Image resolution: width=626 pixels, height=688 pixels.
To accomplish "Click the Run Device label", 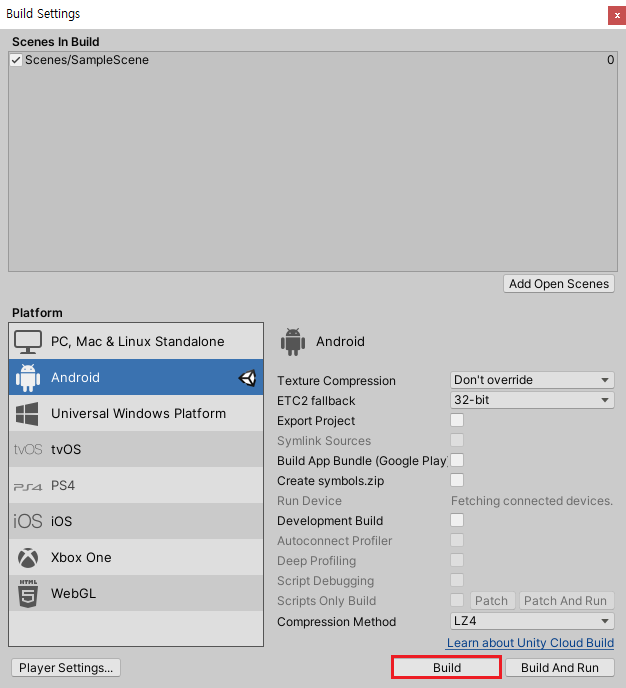I will point(309,501).
